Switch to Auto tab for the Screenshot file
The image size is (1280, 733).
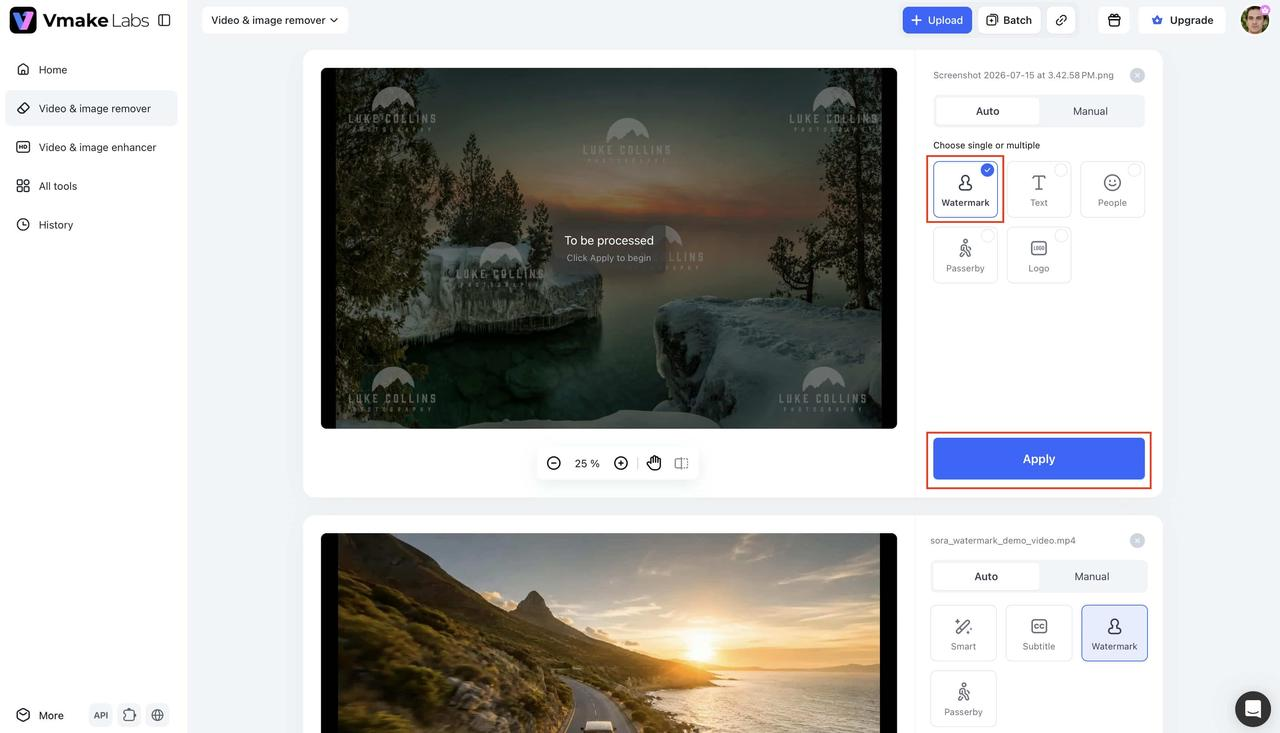coord(987,111)
